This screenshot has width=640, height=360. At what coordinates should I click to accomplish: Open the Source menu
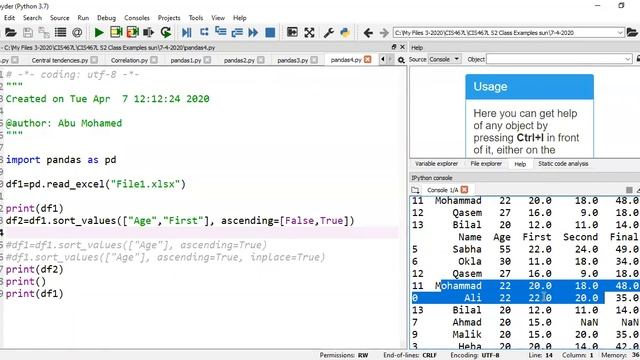pyautogui.click(x=60, y=18)
